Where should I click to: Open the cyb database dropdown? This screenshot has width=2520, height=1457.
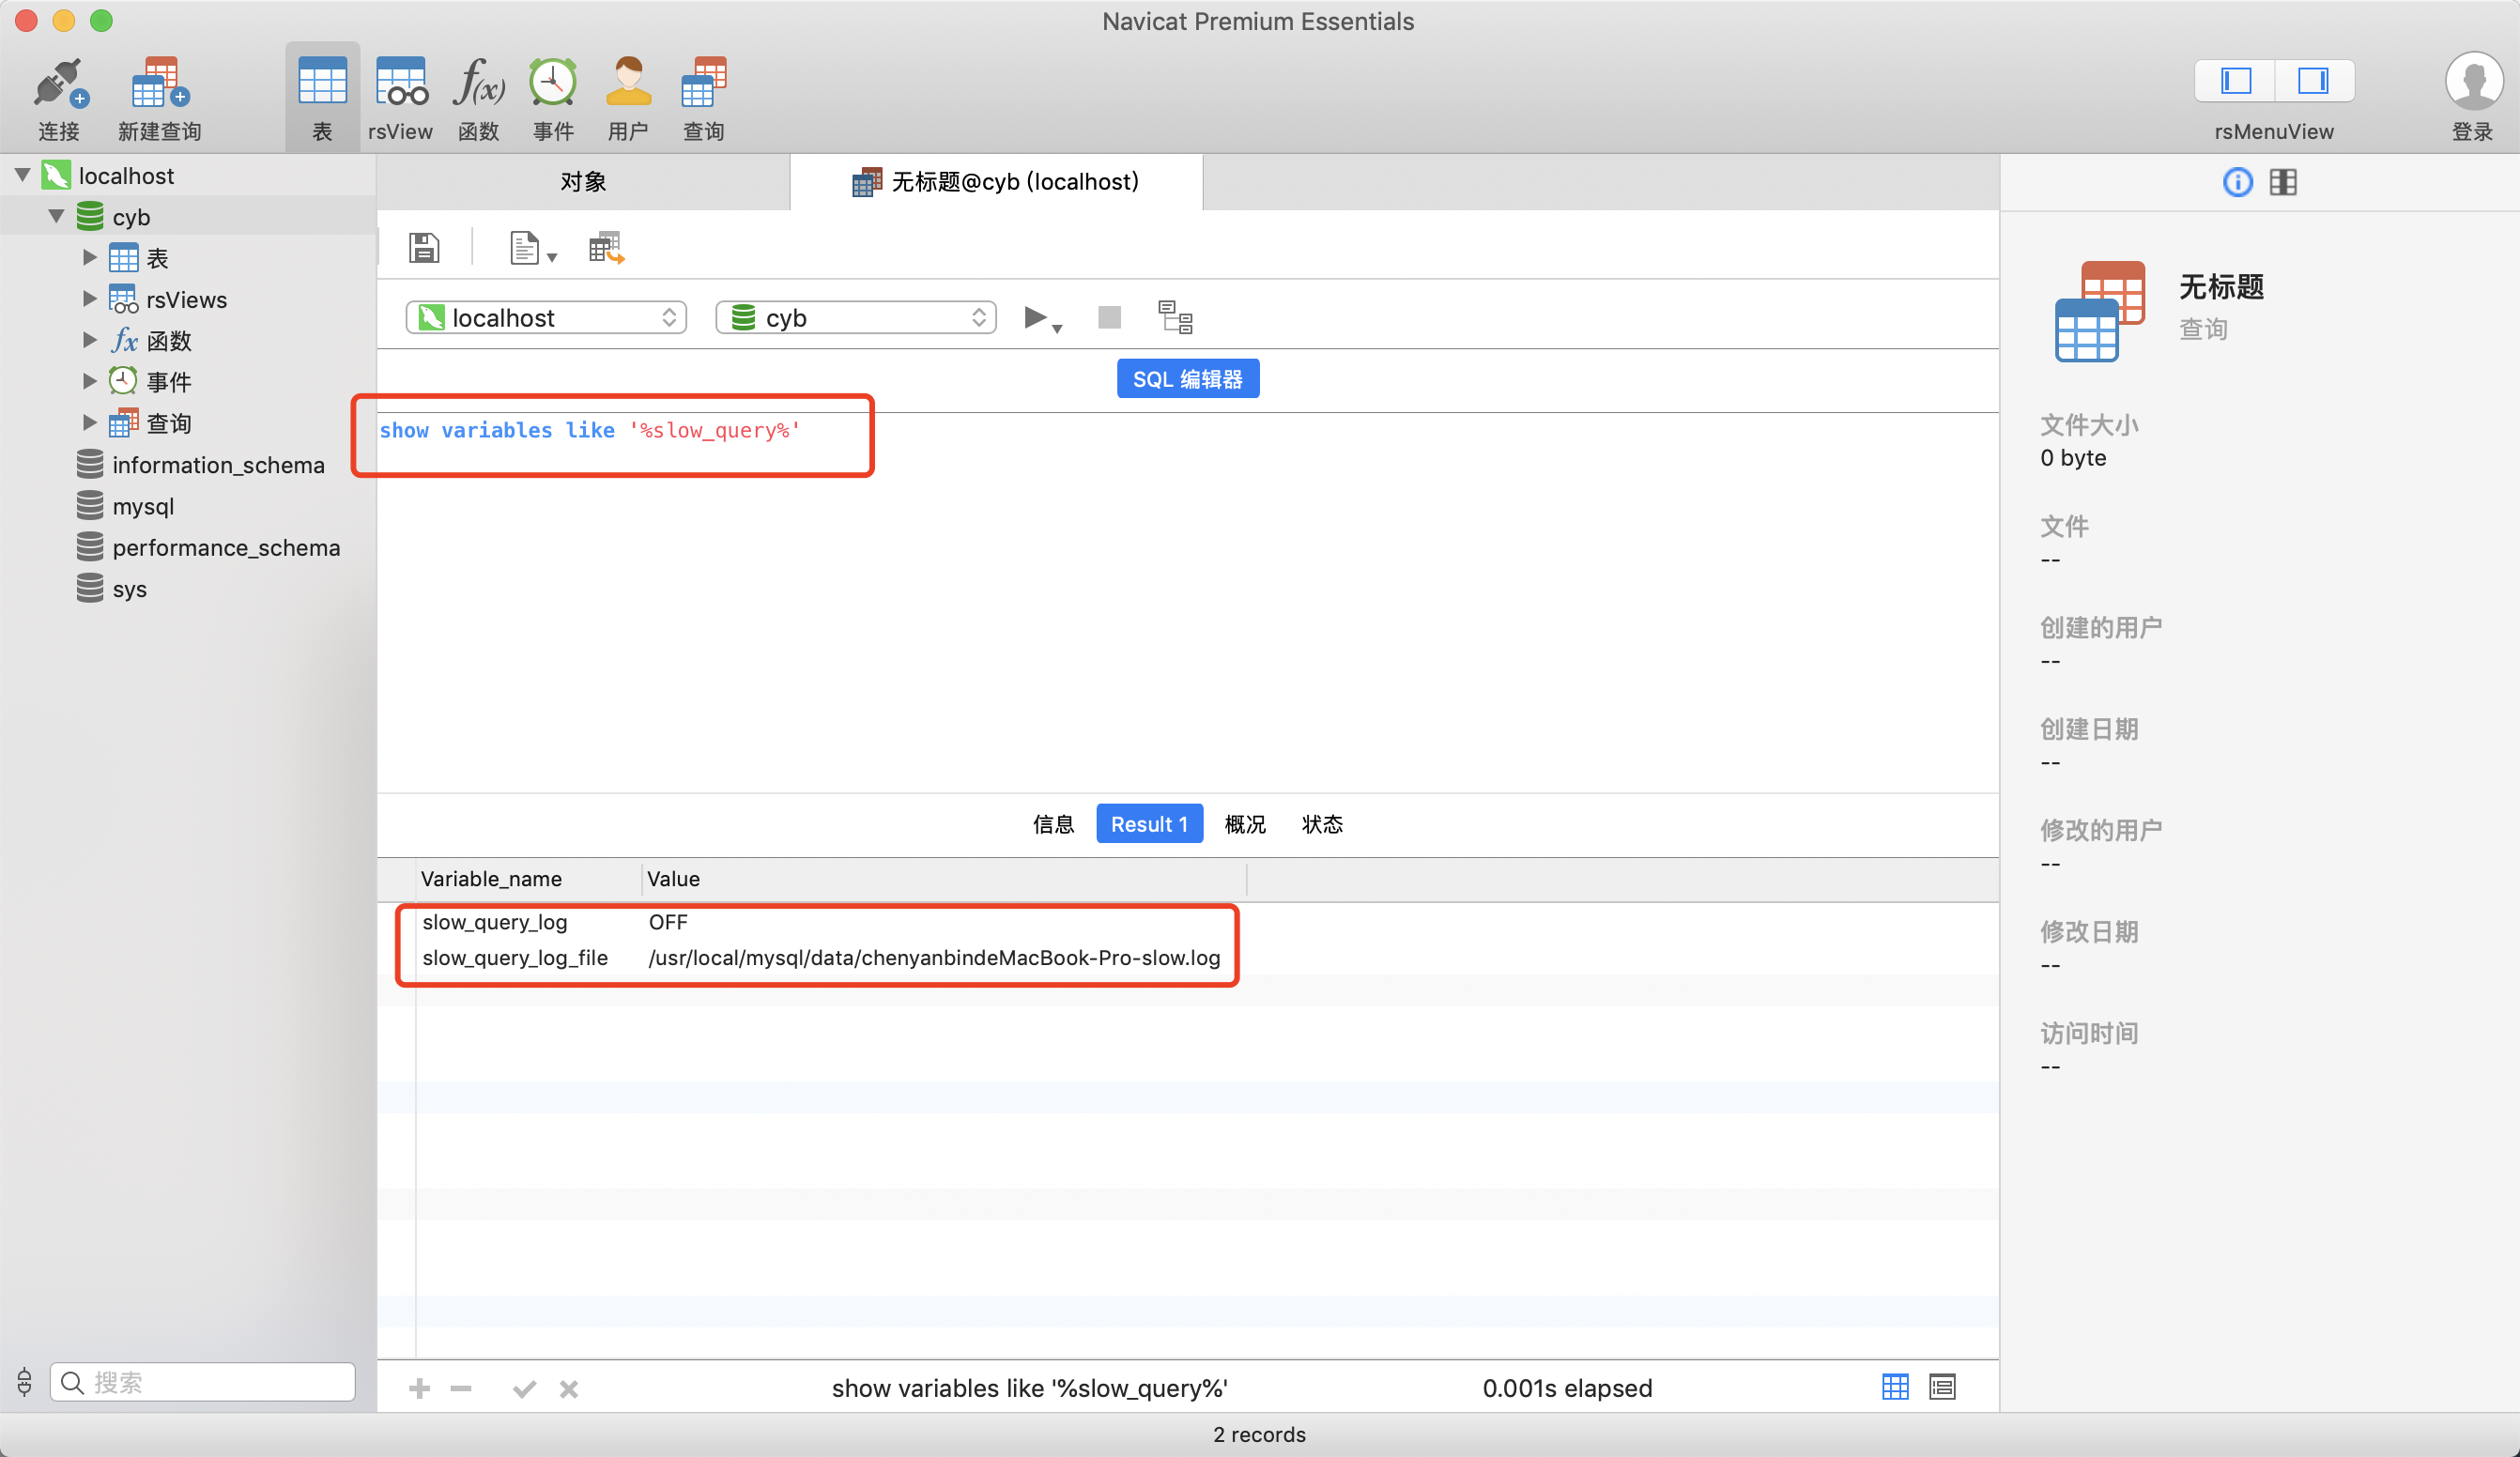(x=856, y=318)
